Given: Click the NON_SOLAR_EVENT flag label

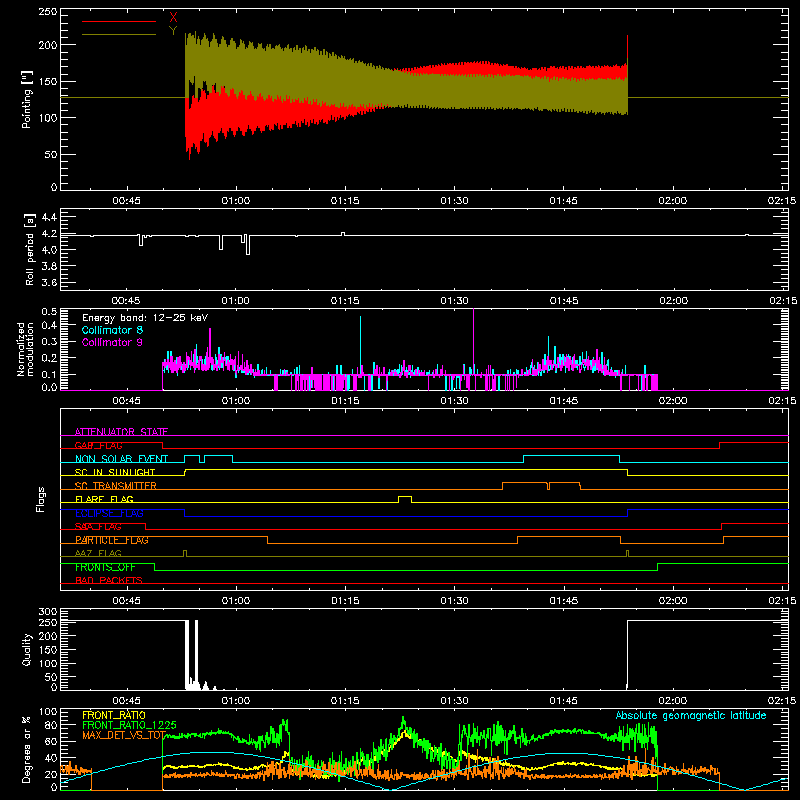Looking at the screenshot, I should 121,459.
